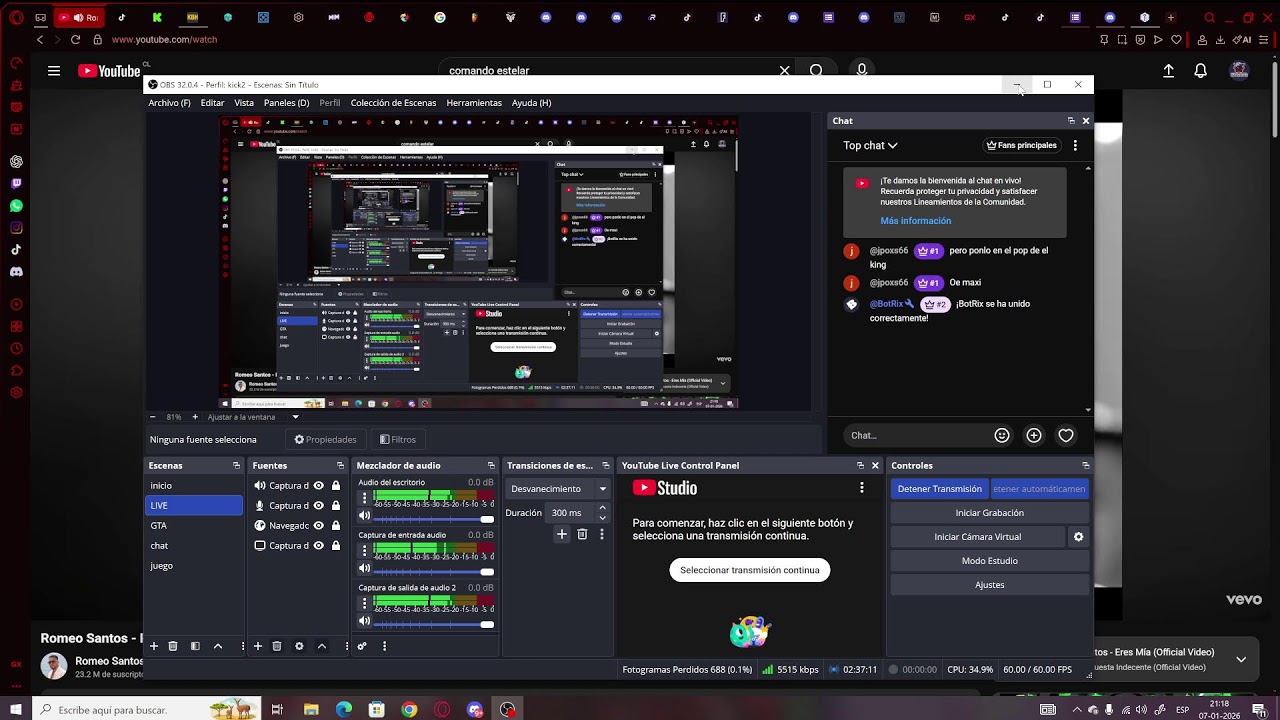Open the Herramientas menu
The image size is (1280, 720).
coord(474,103)
